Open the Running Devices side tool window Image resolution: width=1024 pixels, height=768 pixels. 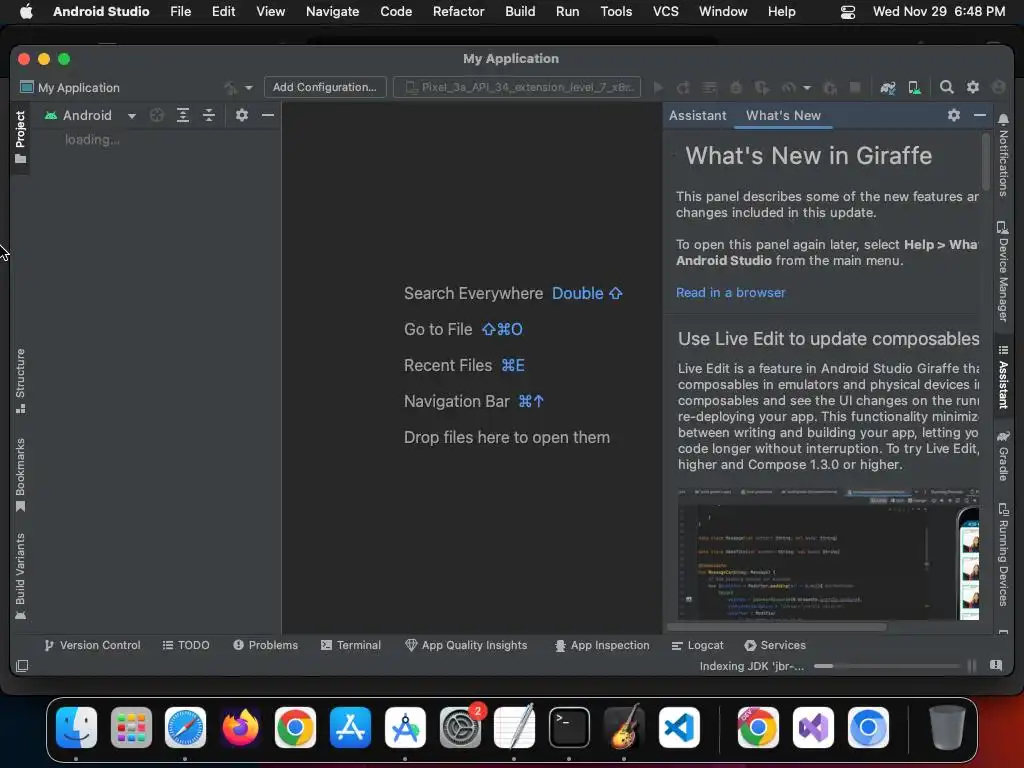(1003, 554)
